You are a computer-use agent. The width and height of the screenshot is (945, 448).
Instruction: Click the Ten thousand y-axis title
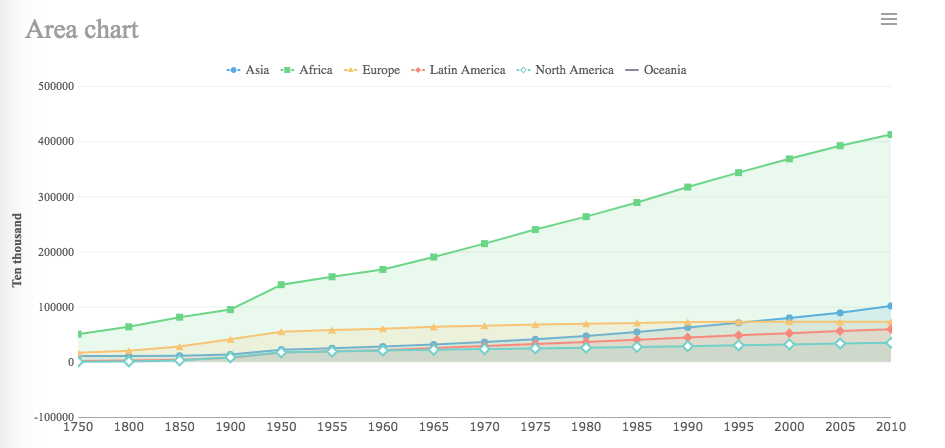[x=17, y=250]
